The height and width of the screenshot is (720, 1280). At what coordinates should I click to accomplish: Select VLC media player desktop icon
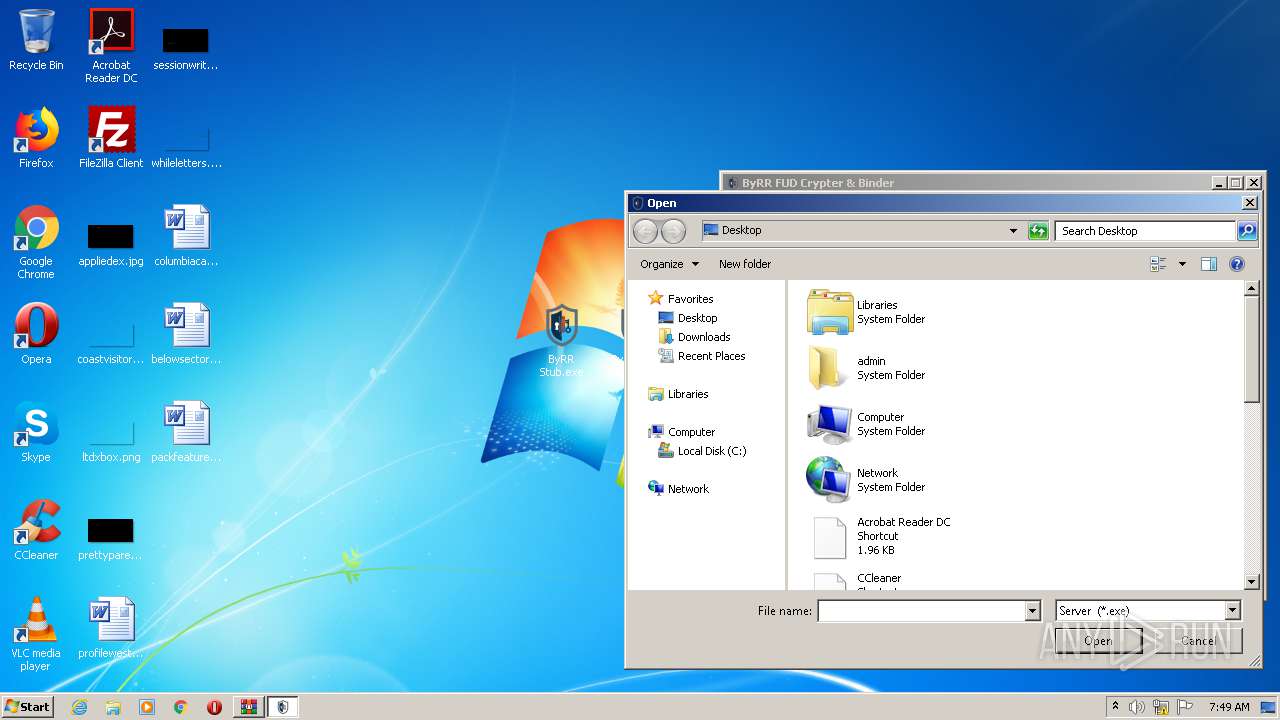pos(36,634)
